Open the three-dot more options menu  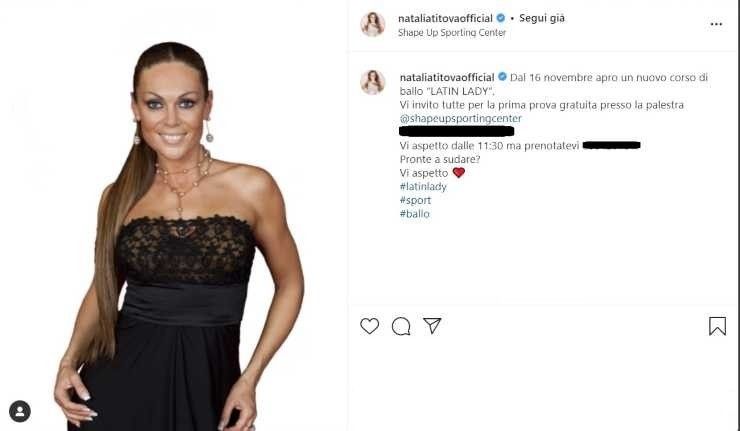tap(716, 24)
